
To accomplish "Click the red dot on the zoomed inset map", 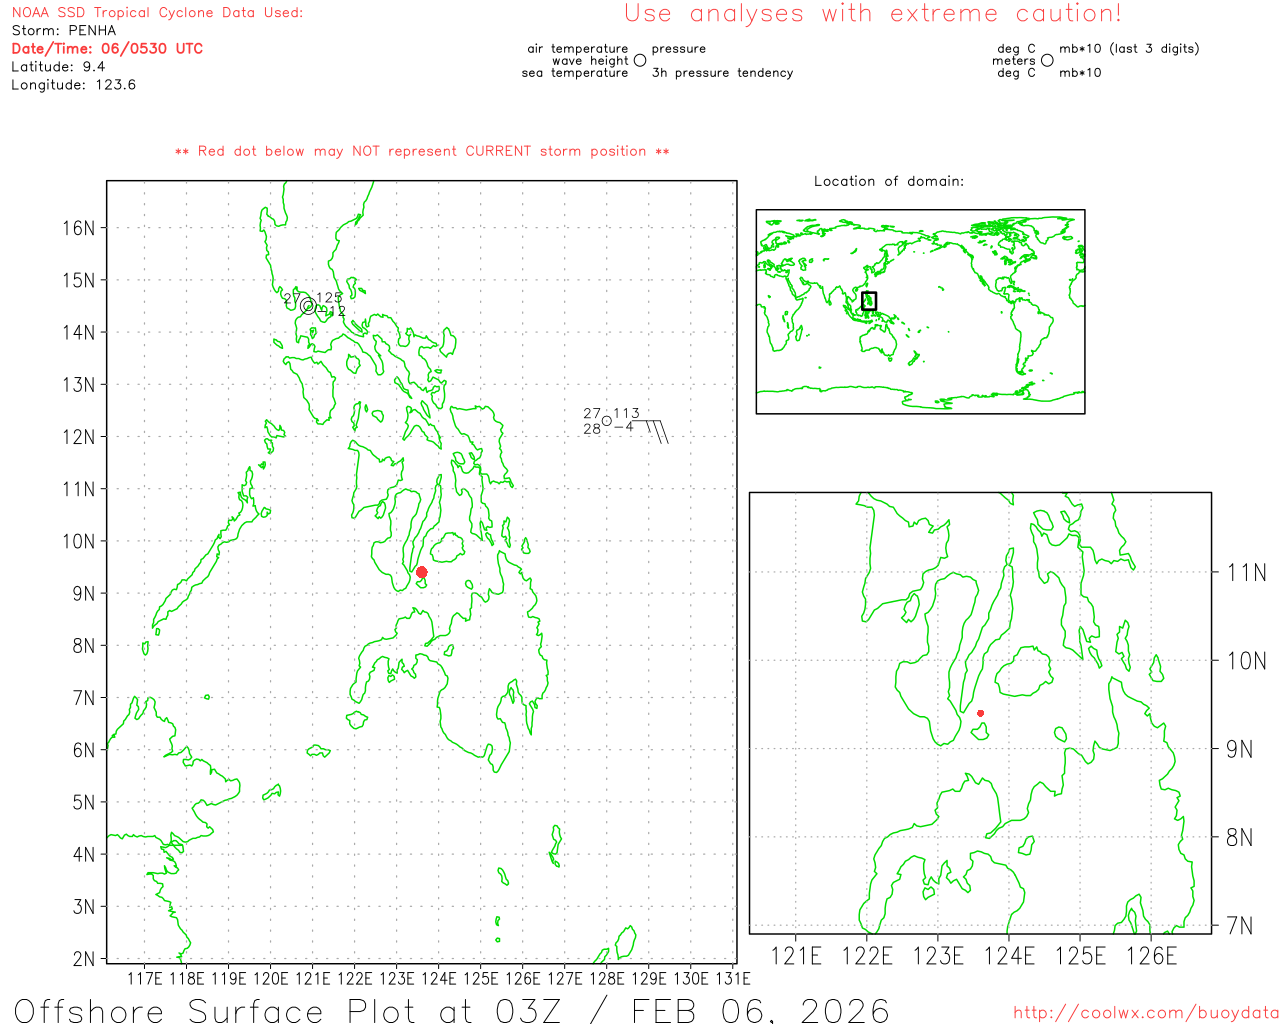I will point(980,713).
